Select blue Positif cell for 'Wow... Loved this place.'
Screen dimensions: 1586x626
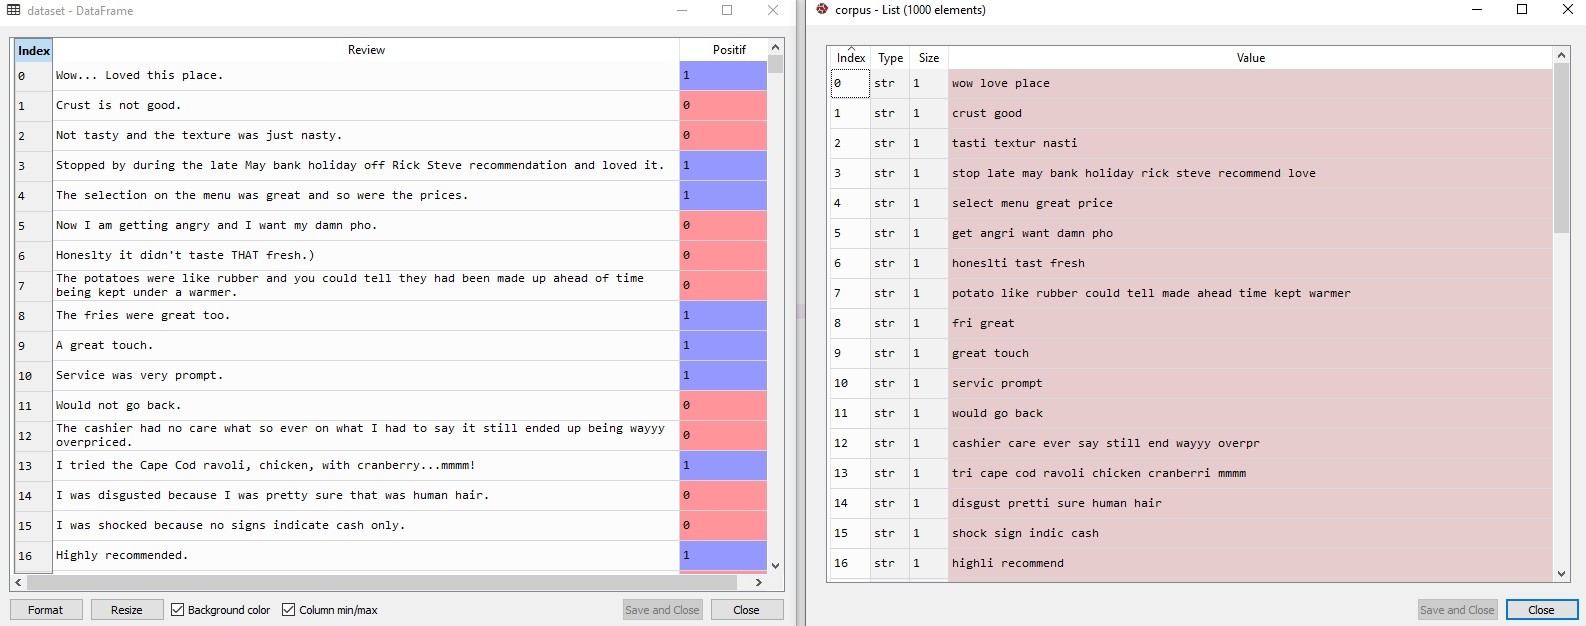click(x=723, y=76)
